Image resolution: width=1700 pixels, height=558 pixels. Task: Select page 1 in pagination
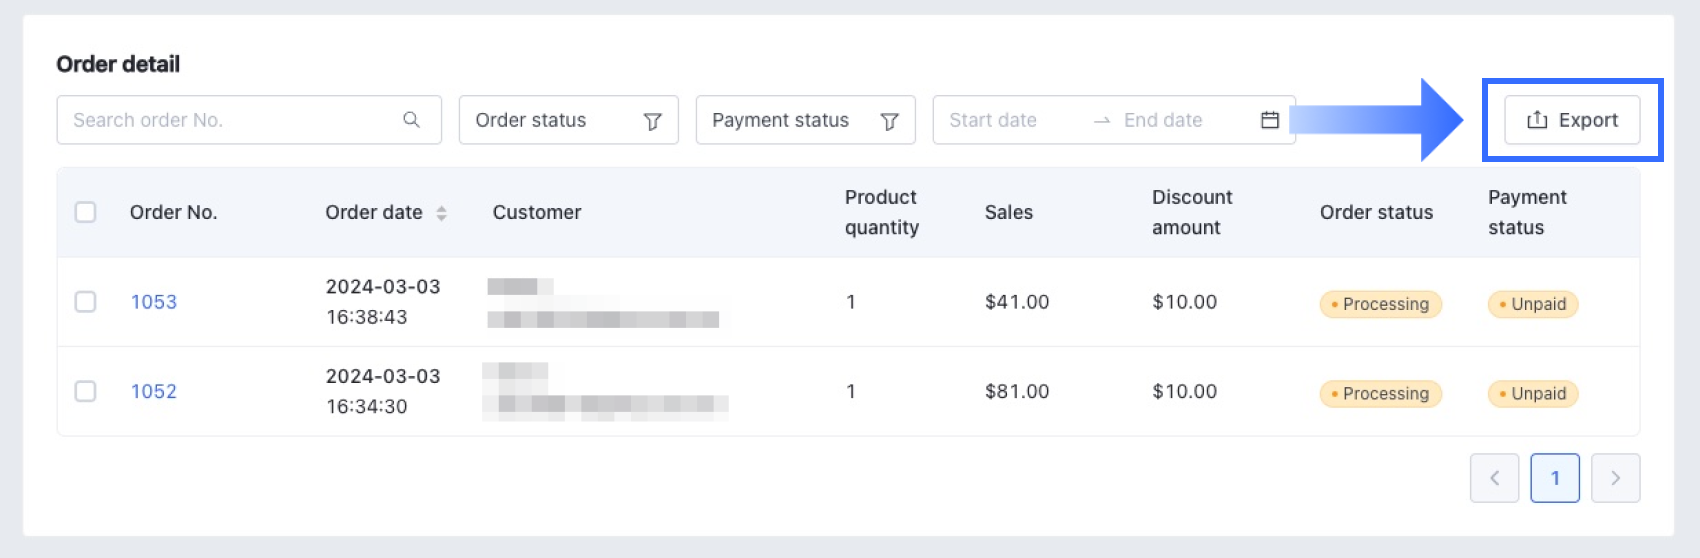[1555, 478]
